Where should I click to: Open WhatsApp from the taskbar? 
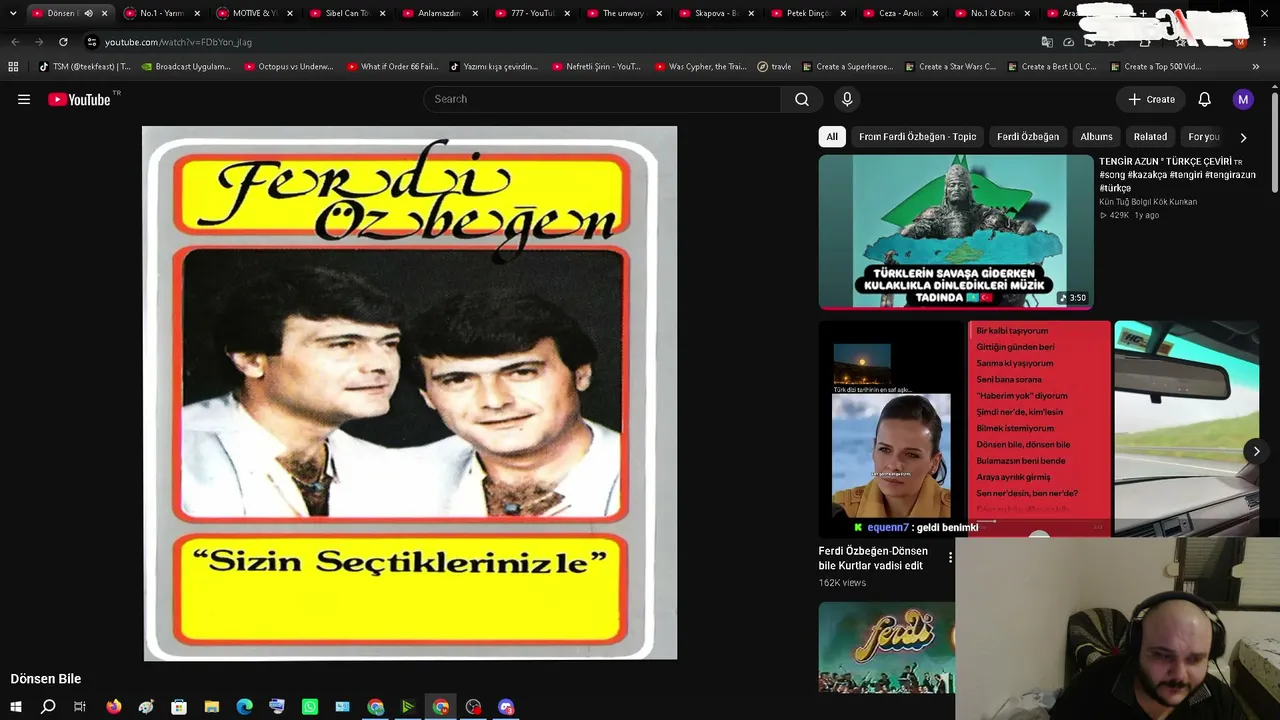[310, 707]
